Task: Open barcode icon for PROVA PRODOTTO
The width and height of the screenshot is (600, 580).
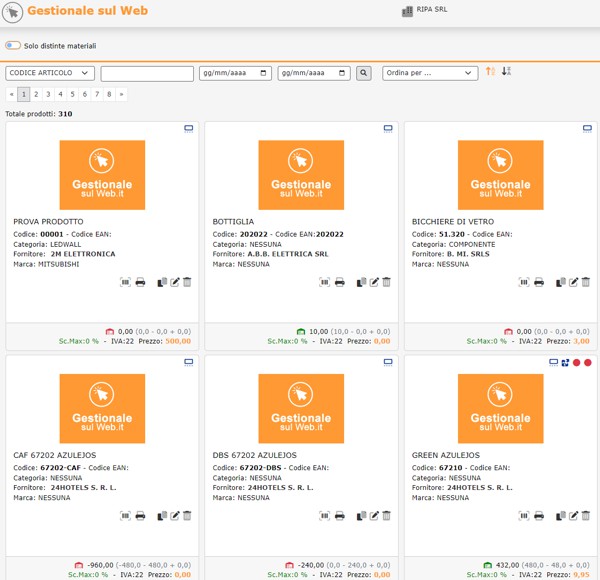Action: 125,282
